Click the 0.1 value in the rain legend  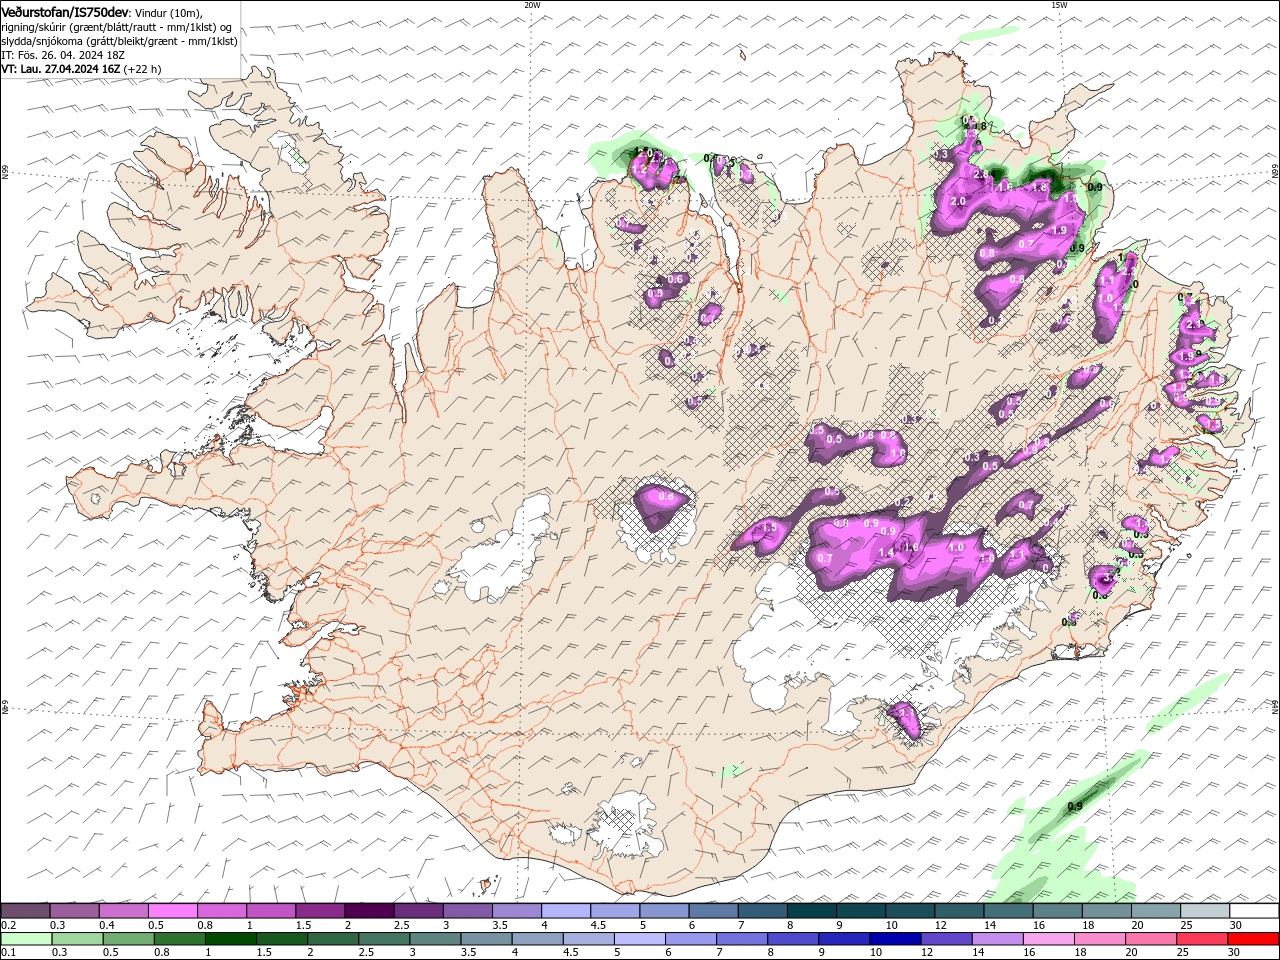pos(9,953)
